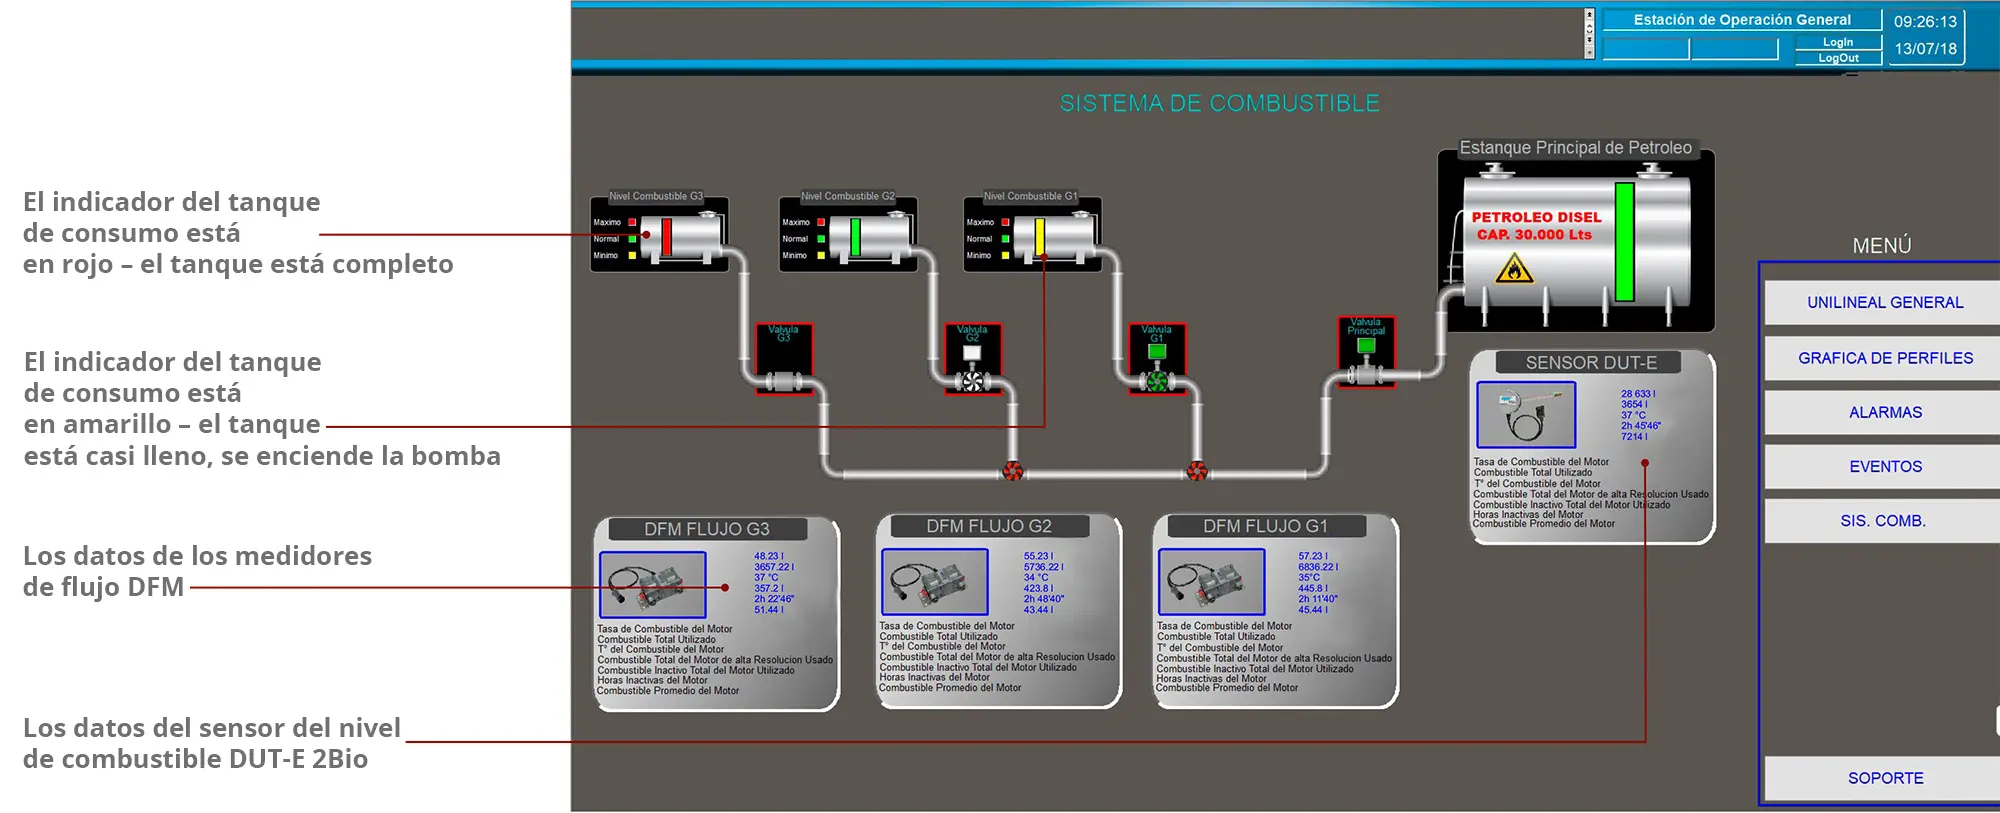Select the Nivel Combustible G3 tank graphic
This screenshot has width=2000, height=813.
681,236
